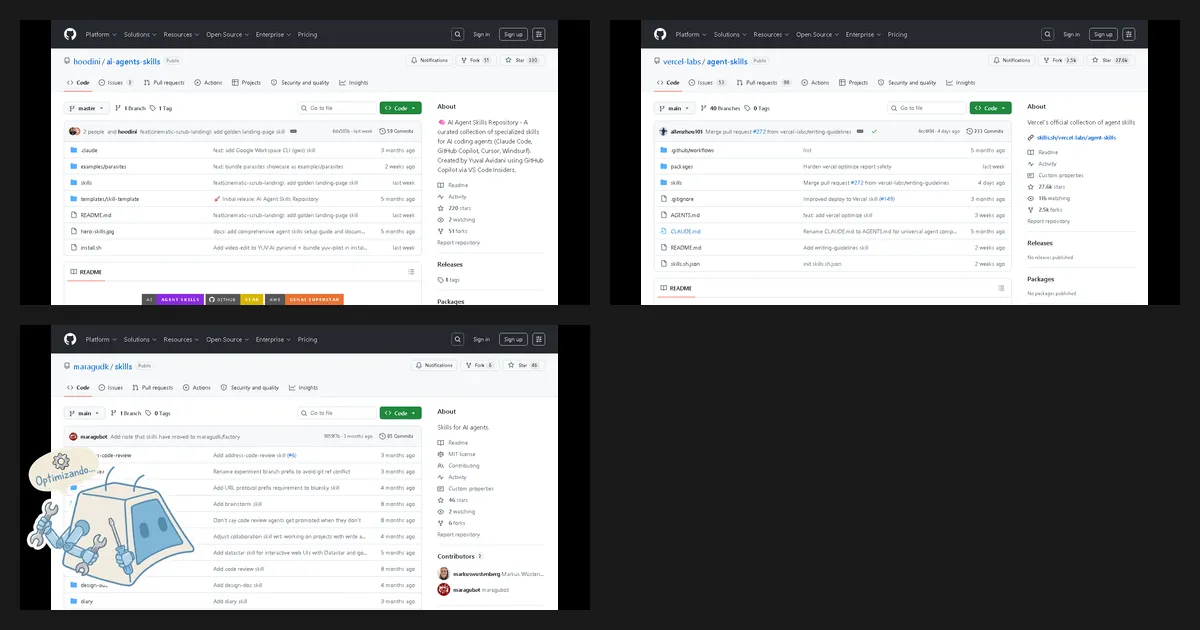
Task: Open Security and quality tab in vercel-labs repo
Action: pos(907,83)
